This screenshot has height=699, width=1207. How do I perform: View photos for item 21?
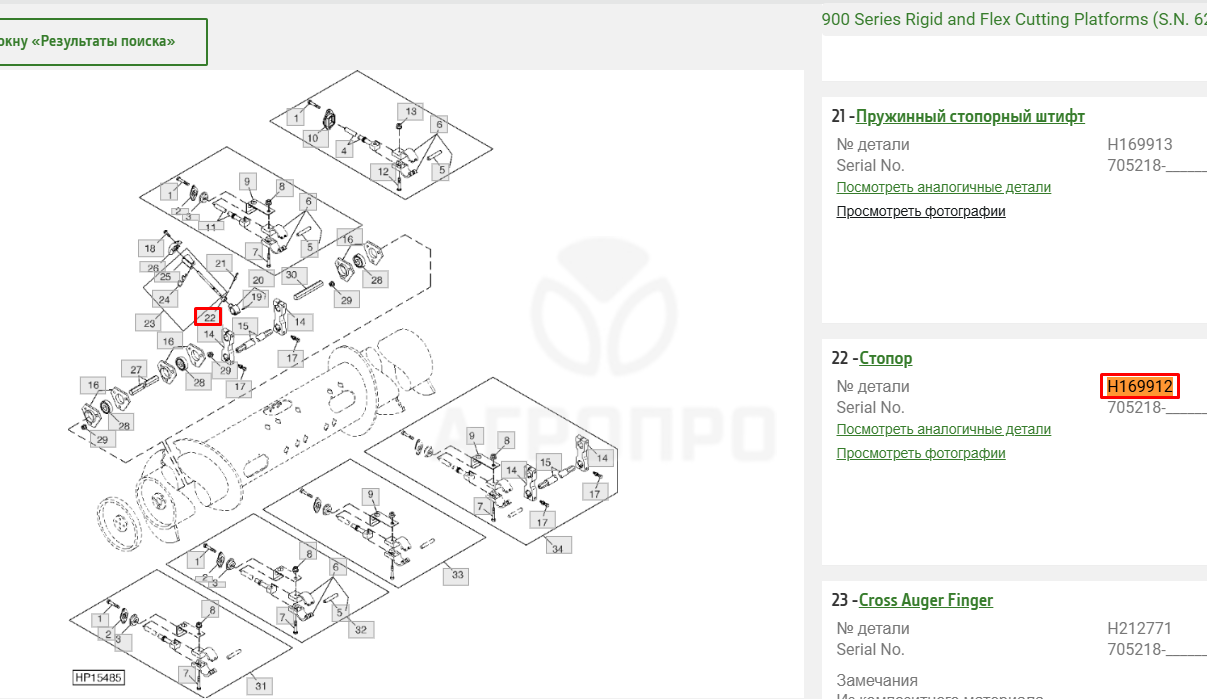click(921, 211)
